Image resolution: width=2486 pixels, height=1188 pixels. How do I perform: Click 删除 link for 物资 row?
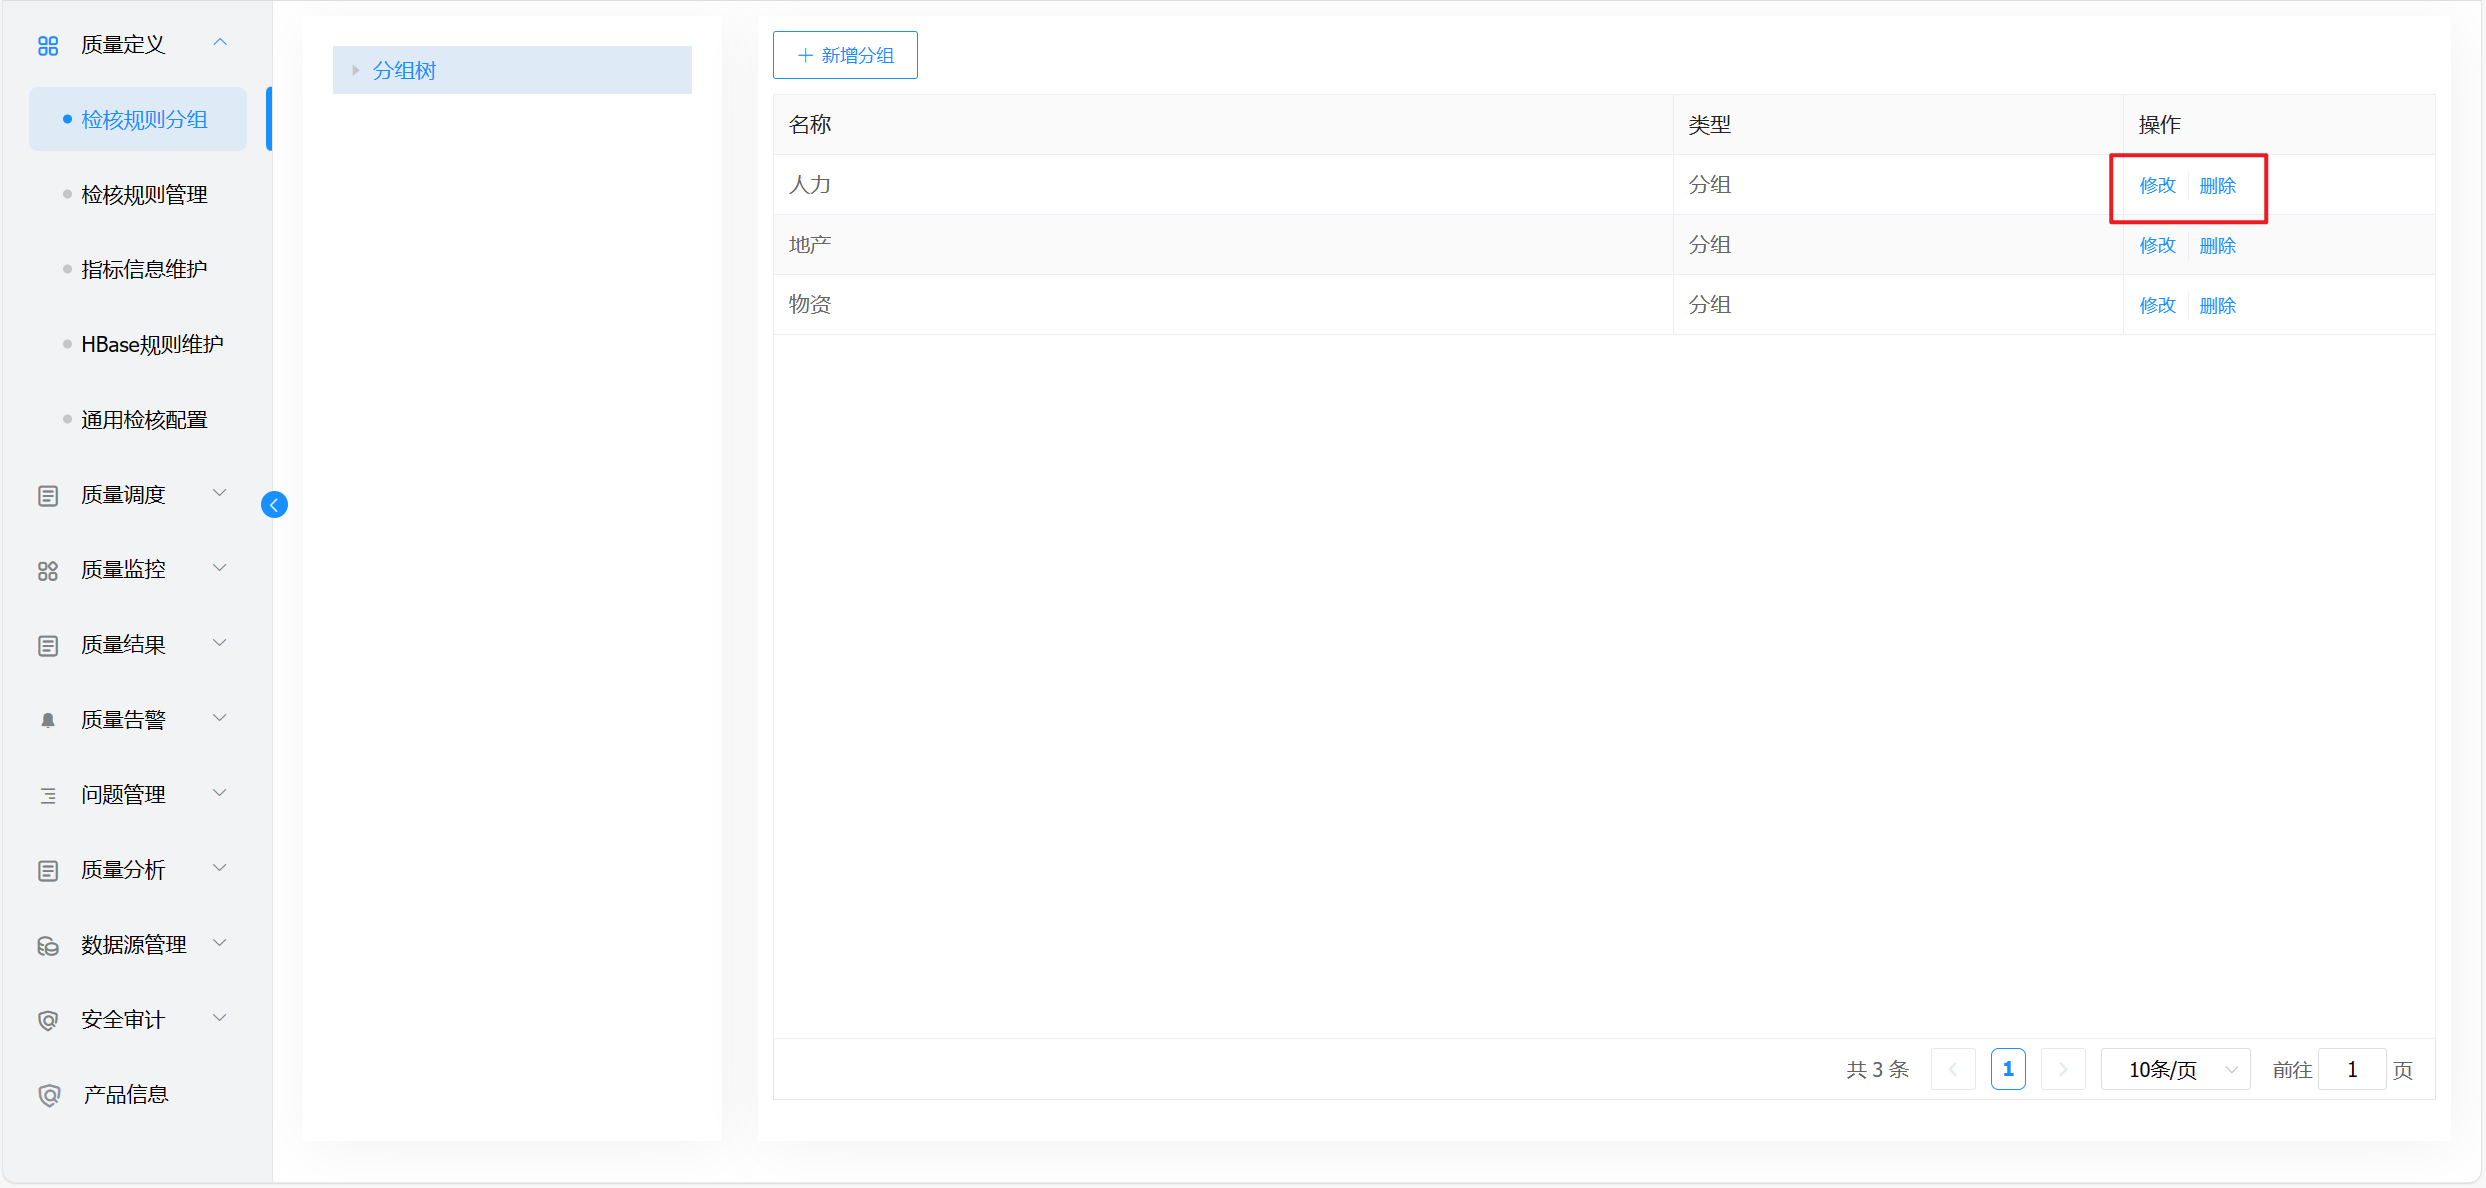(x=2217, y=306)
